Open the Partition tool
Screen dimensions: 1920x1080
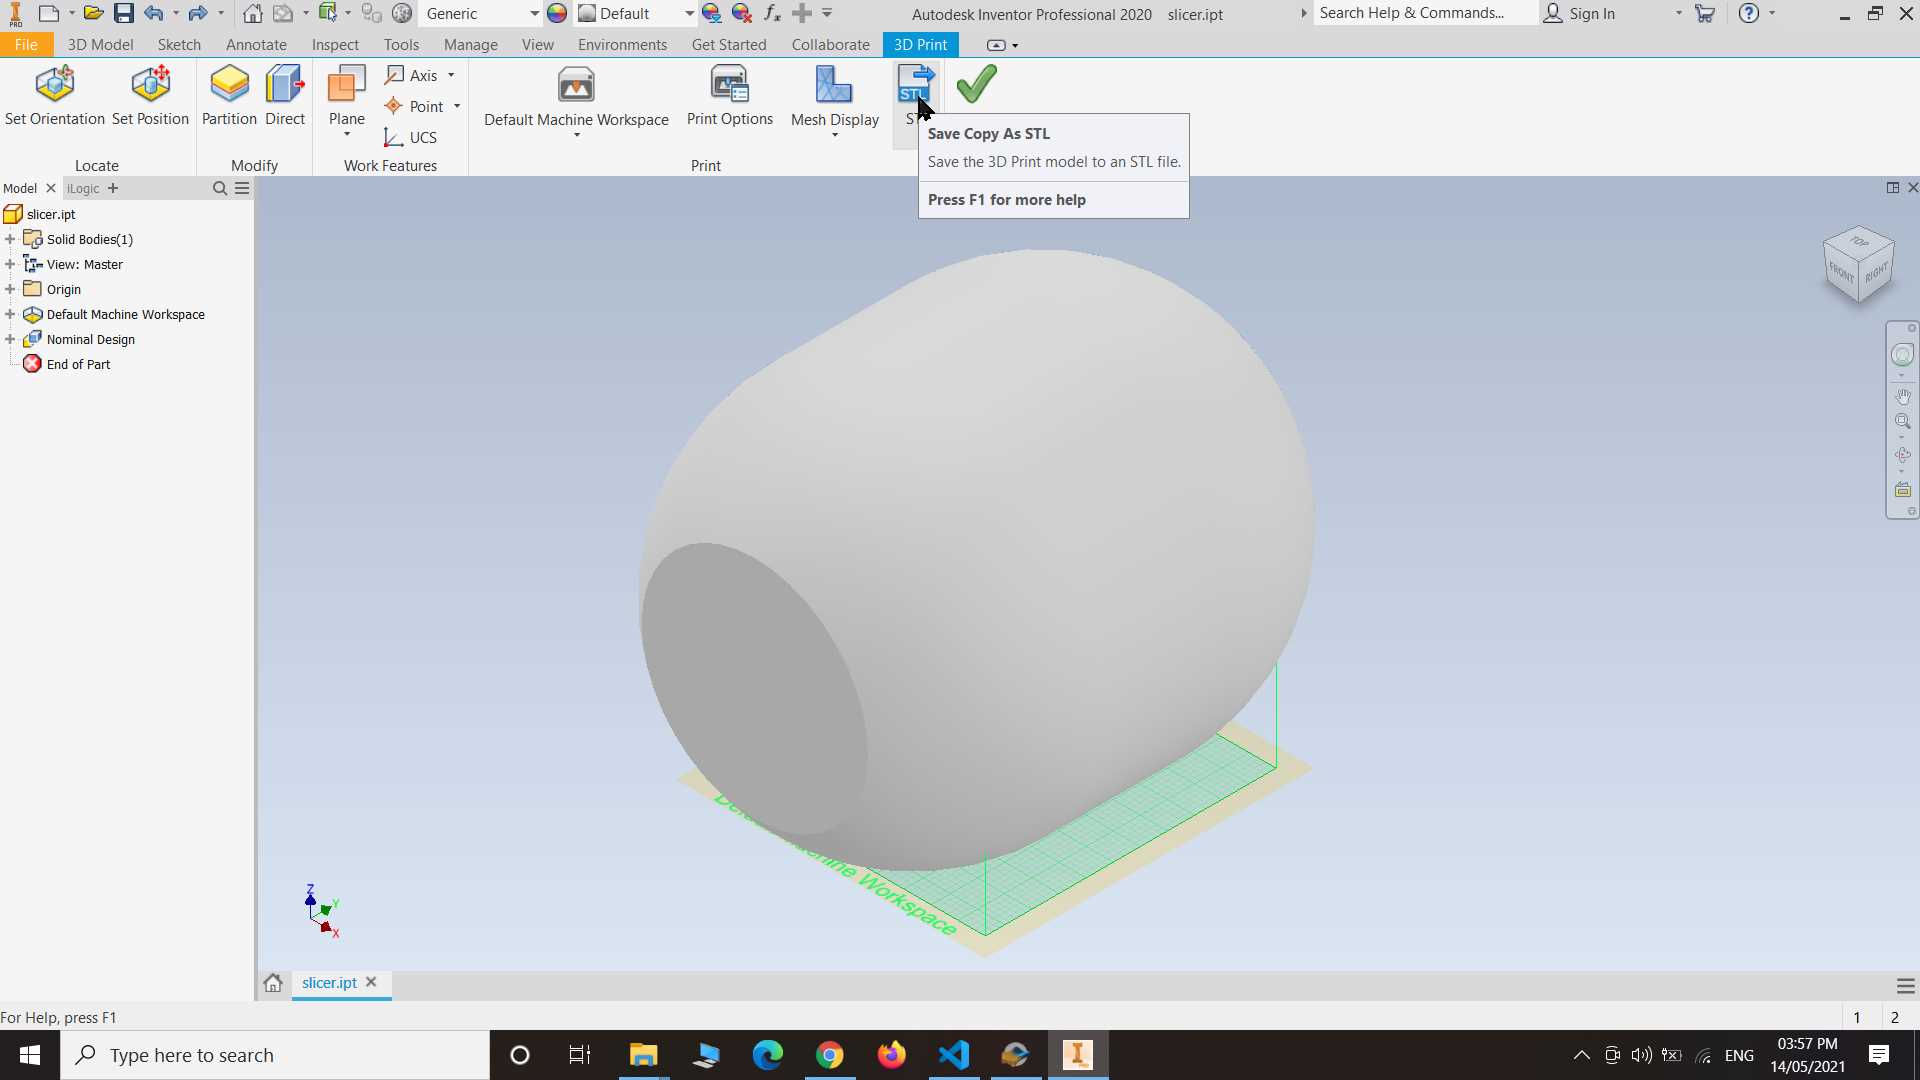coord(229,96)
